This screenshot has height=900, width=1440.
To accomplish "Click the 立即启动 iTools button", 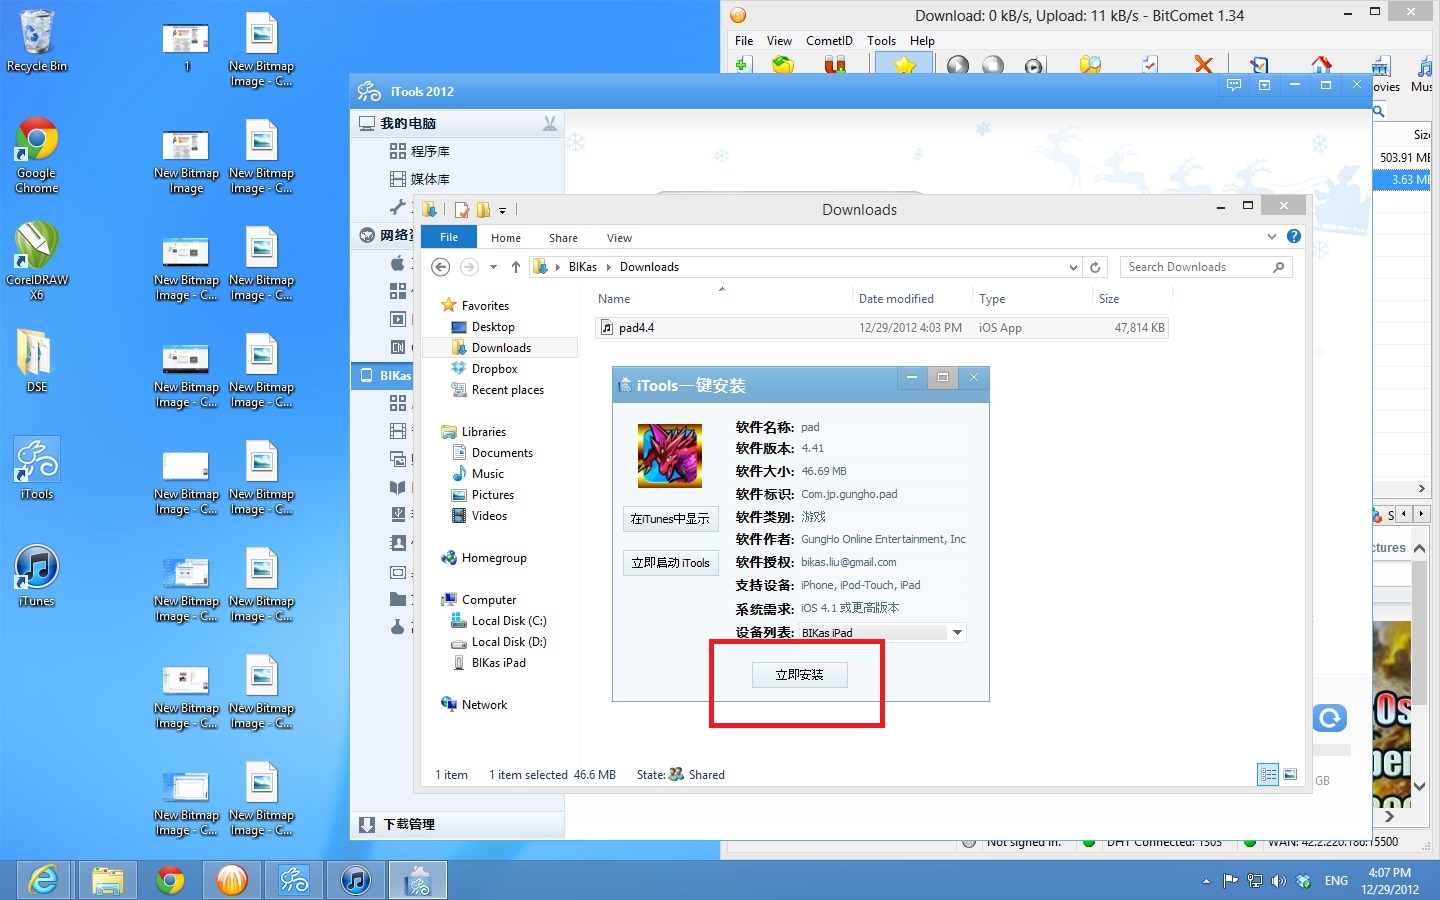I will click(x=670, y=563).
